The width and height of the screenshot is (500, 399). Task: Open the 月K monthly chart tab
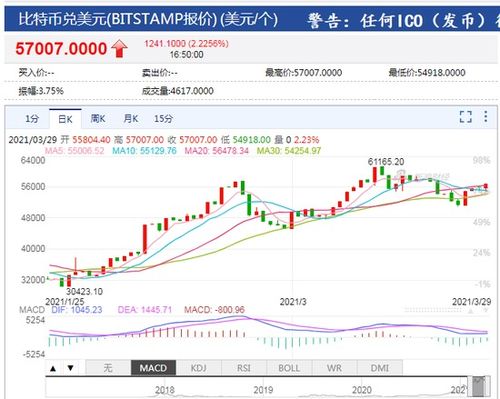coord(131,119)
